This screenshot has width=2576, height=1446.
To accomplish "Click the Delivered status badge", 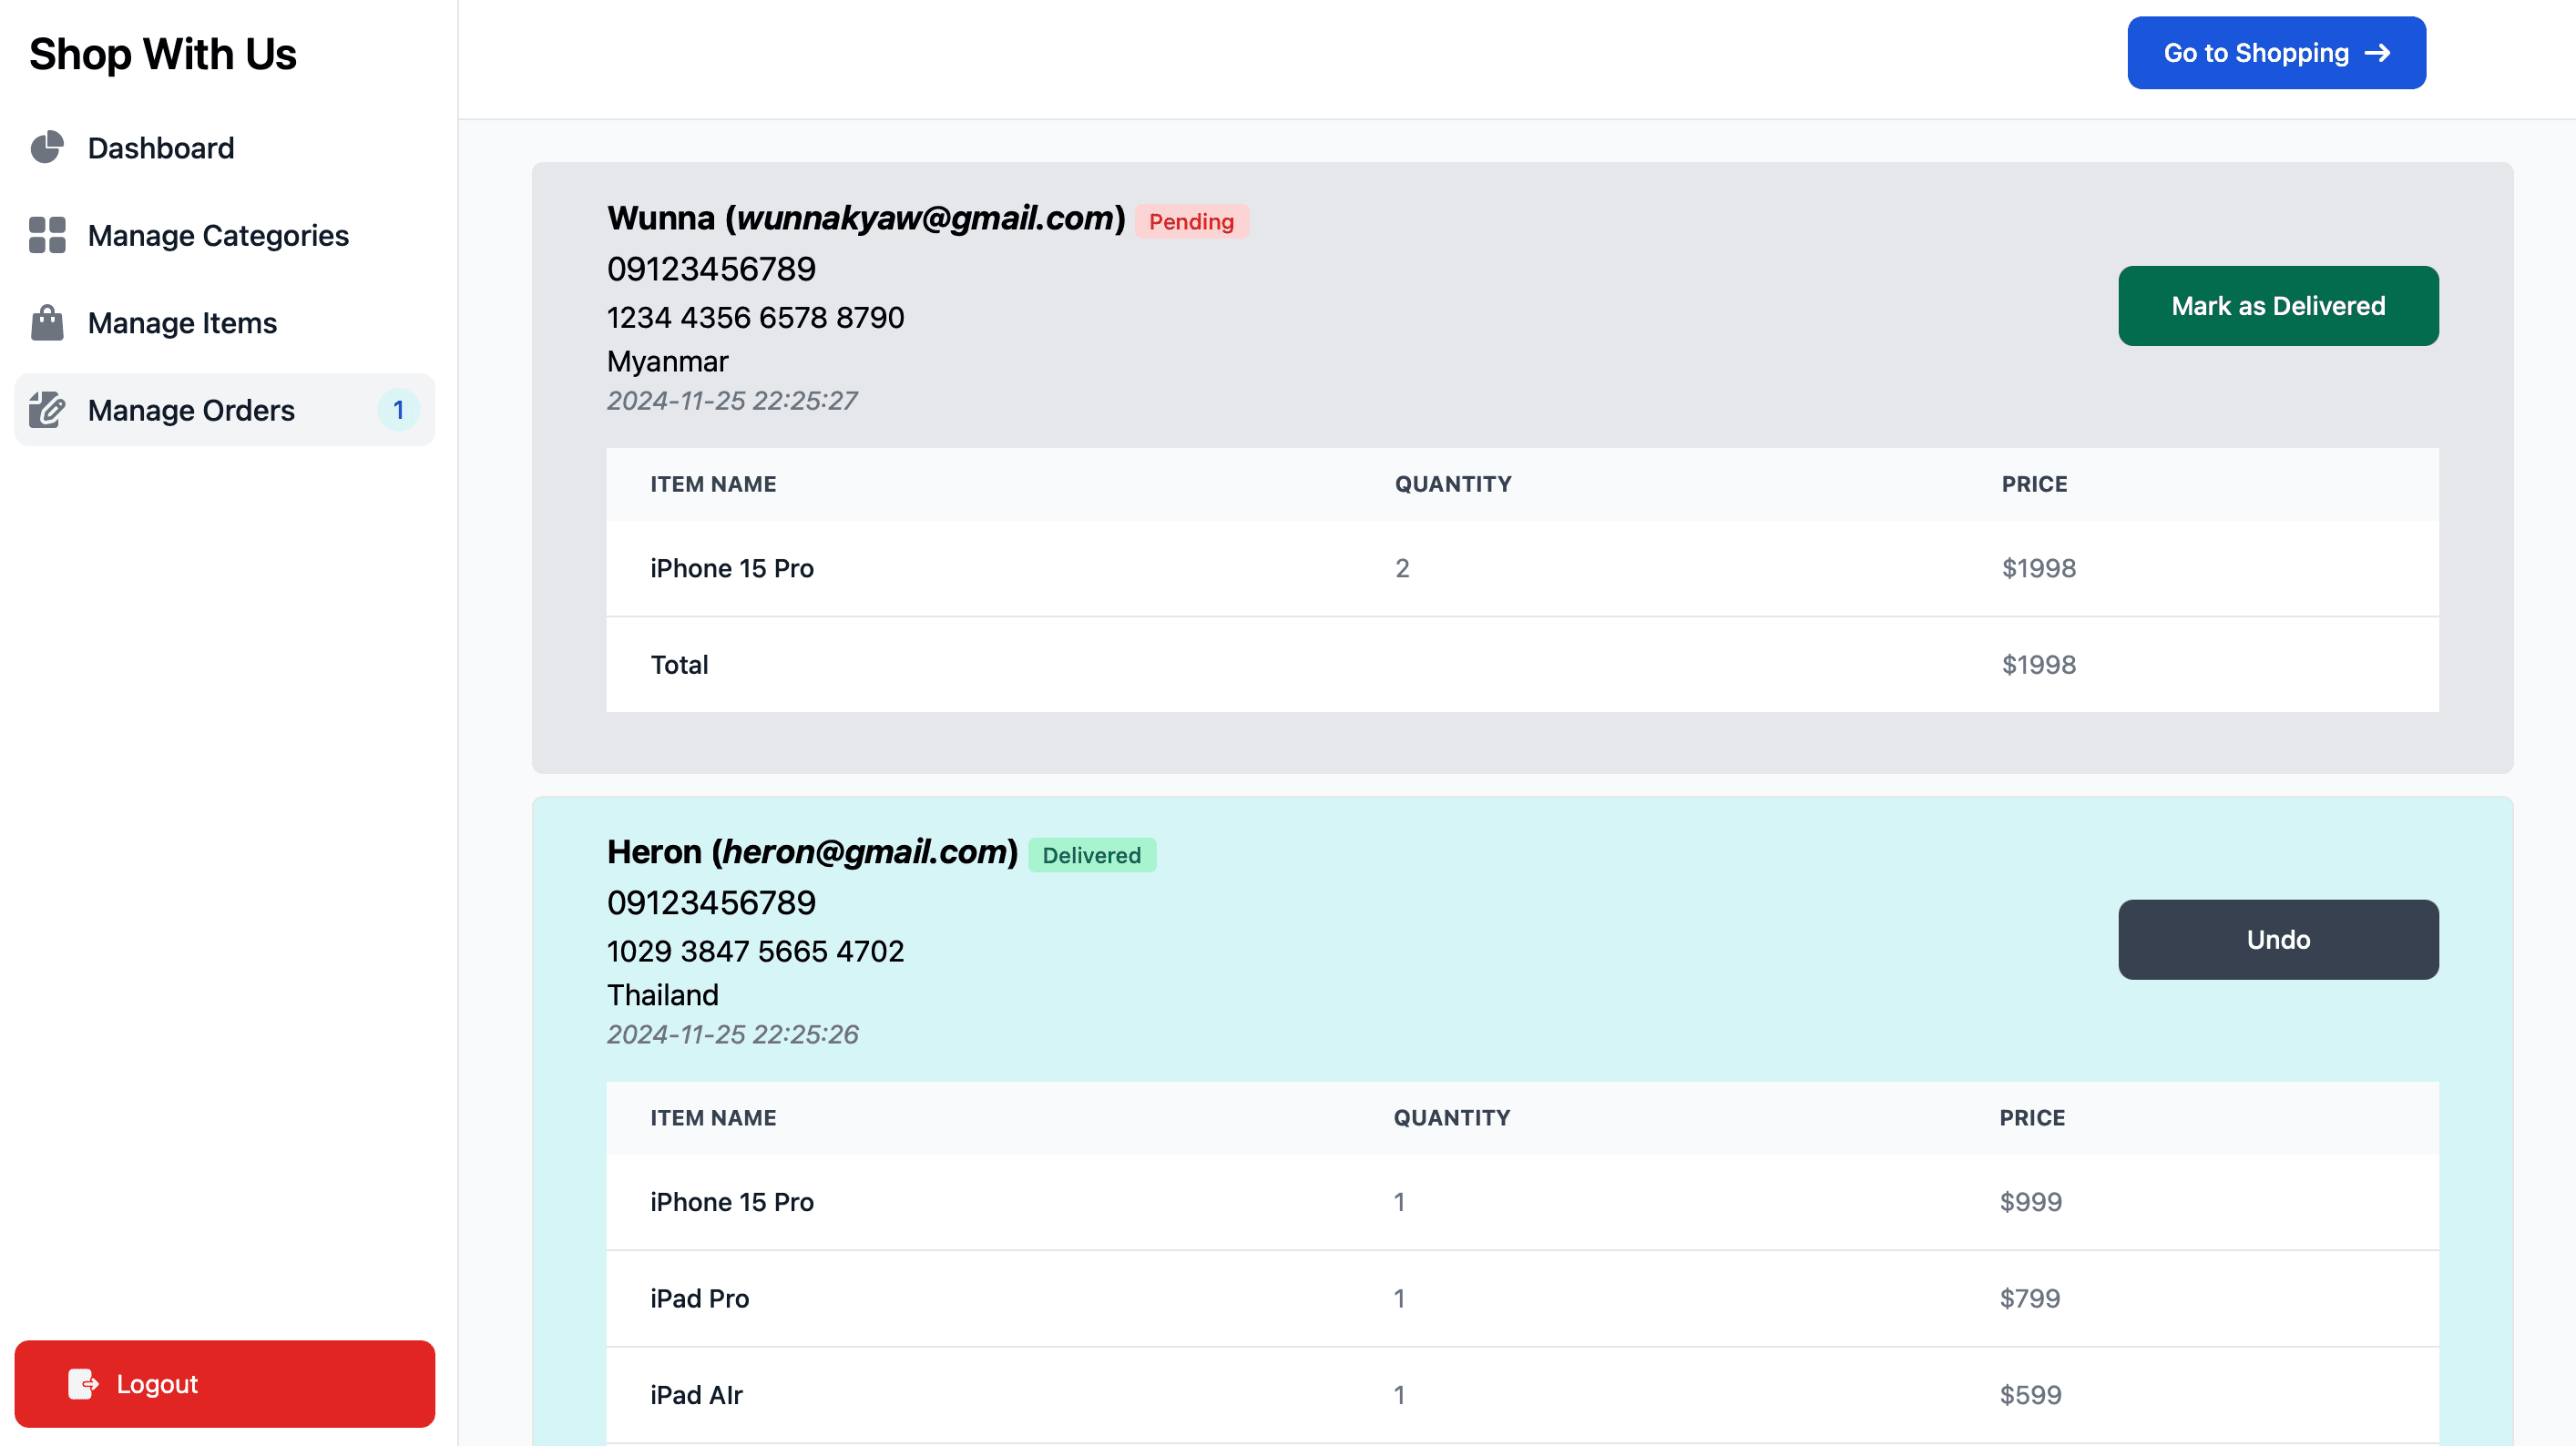I will tap(1091, 855).
